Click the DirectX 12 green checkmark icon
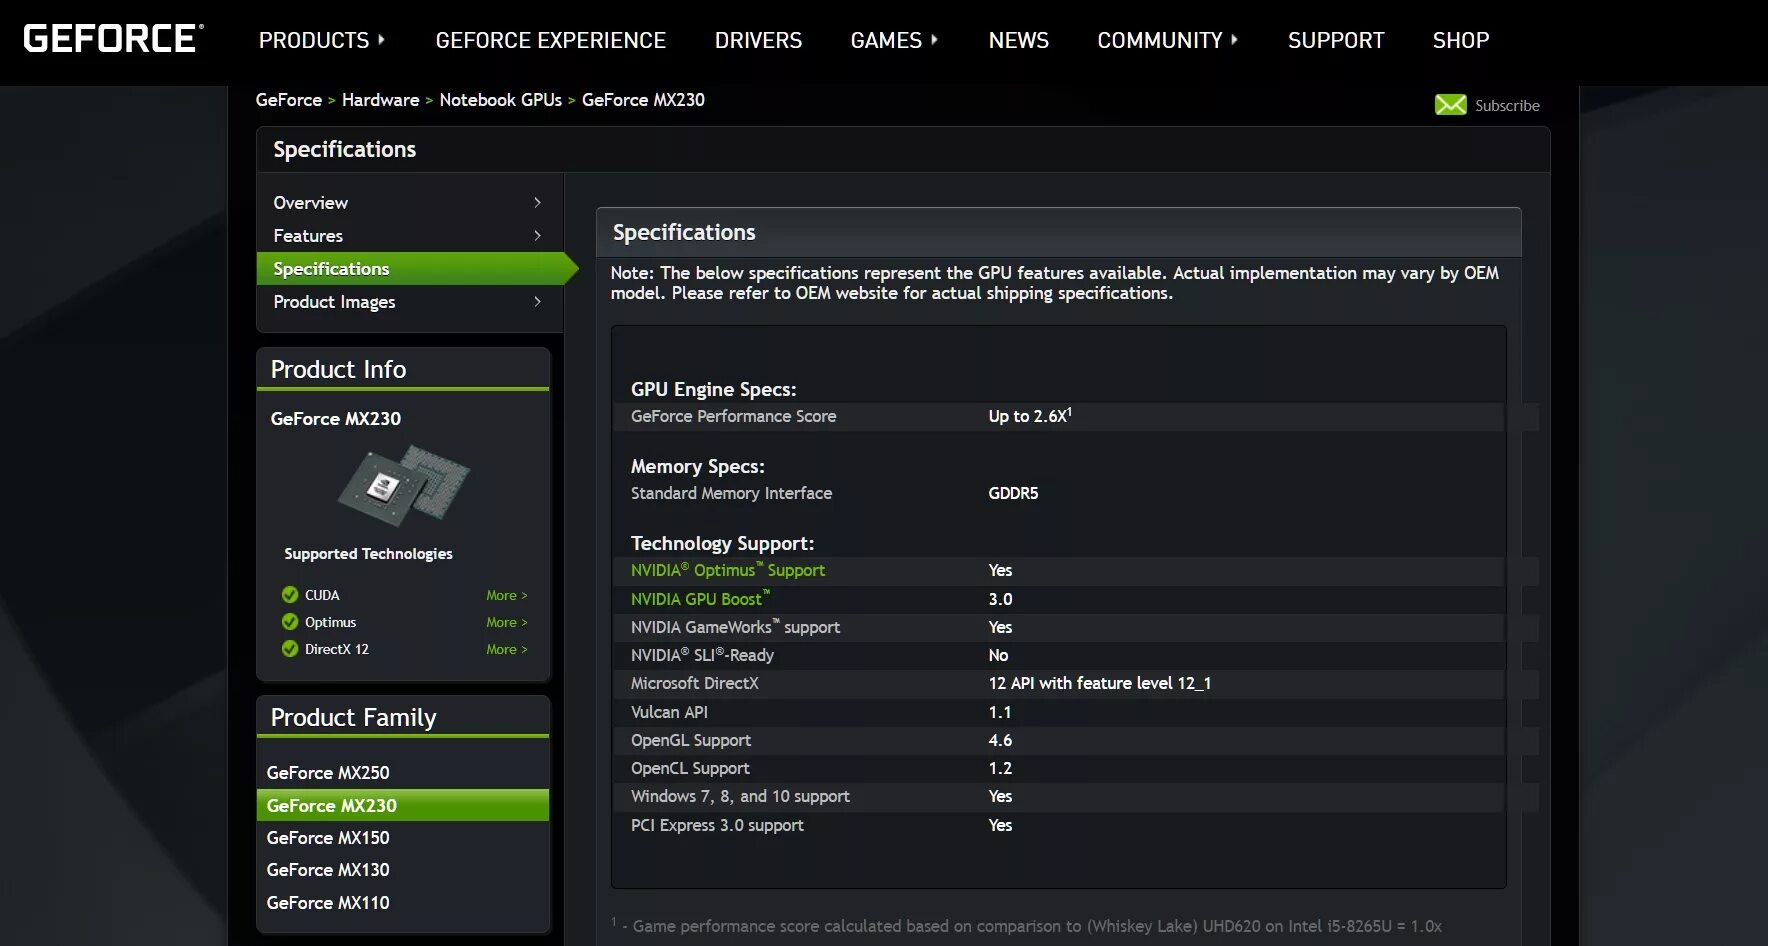The height and width of the screenshot is (946, 1768). (290, 649)
